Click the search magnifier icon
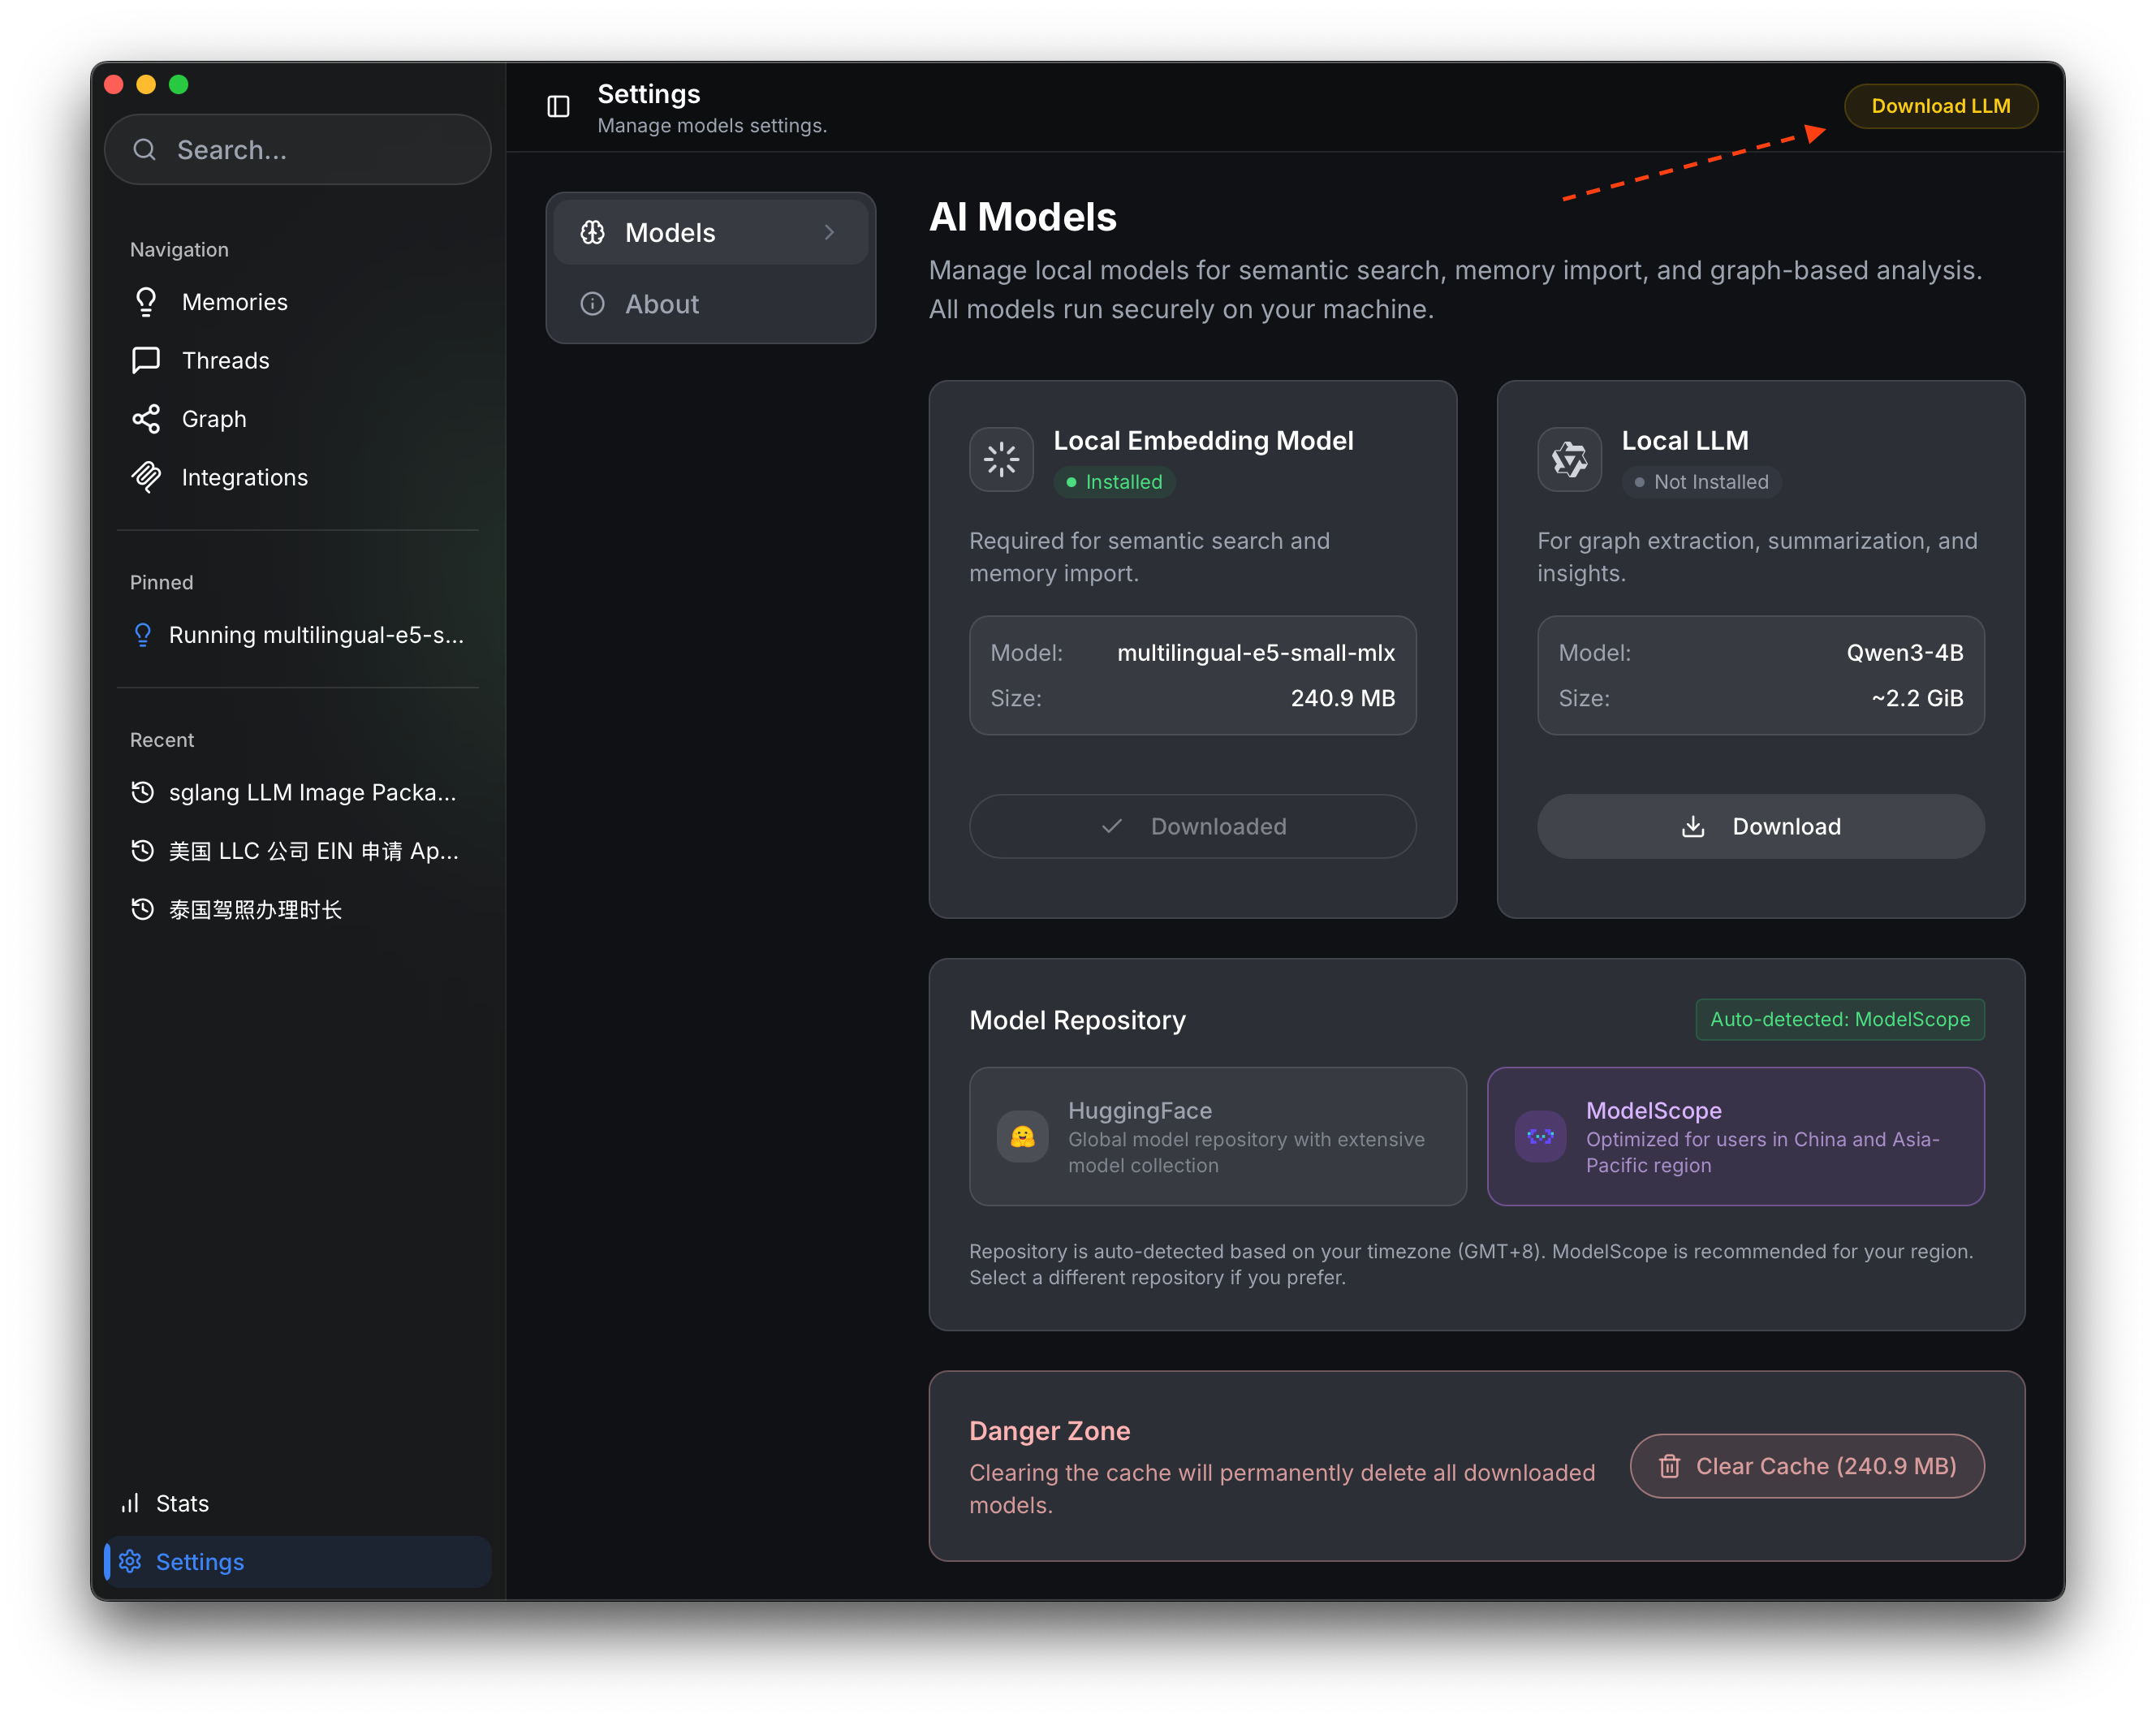2156x1721 pixels. (x=145, y=150)
